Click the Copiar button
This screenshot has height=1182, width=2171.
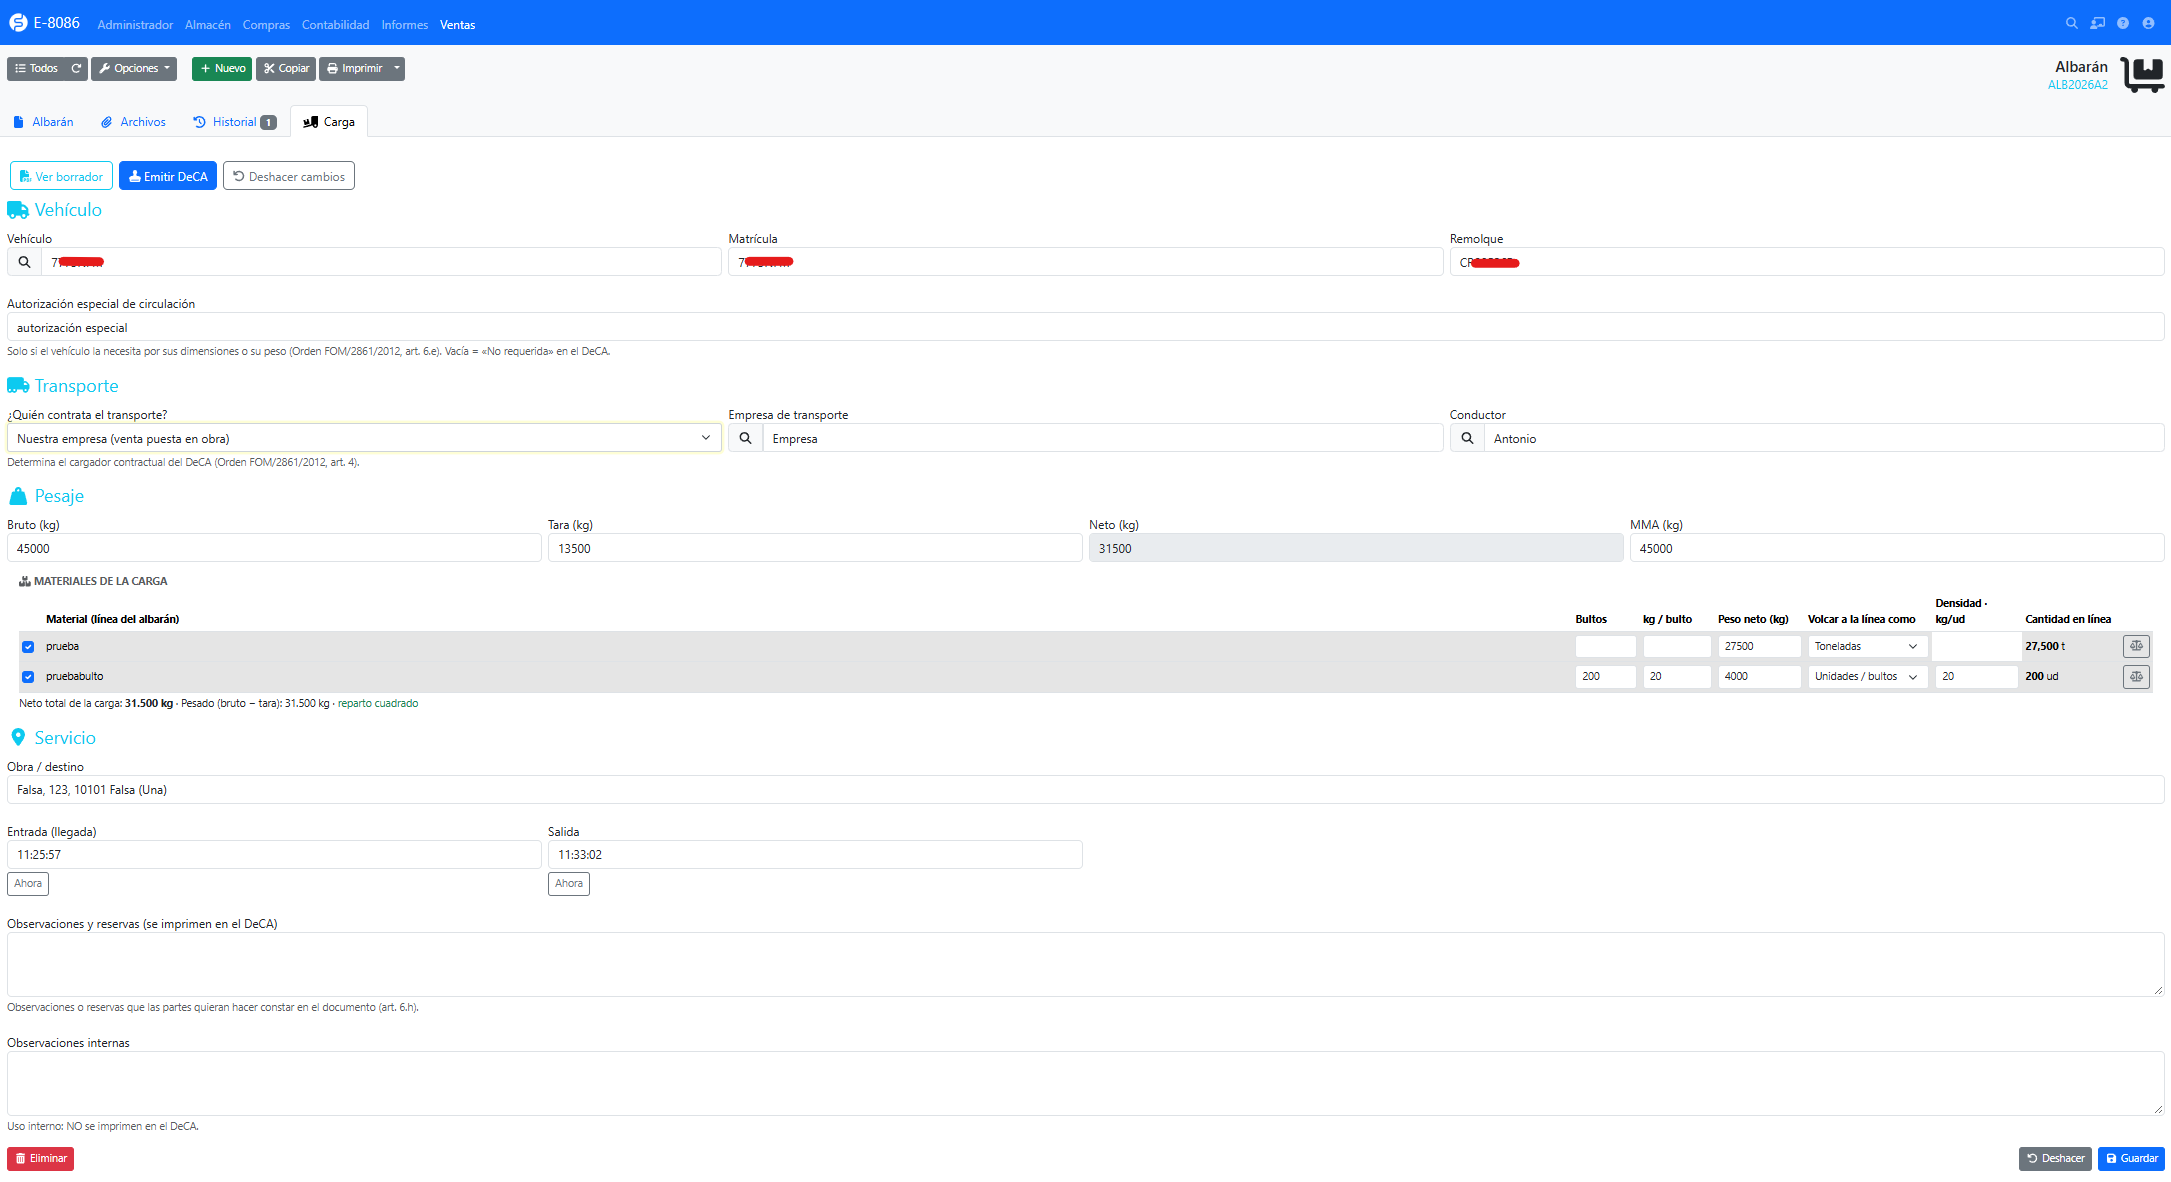tap(286, 69)
